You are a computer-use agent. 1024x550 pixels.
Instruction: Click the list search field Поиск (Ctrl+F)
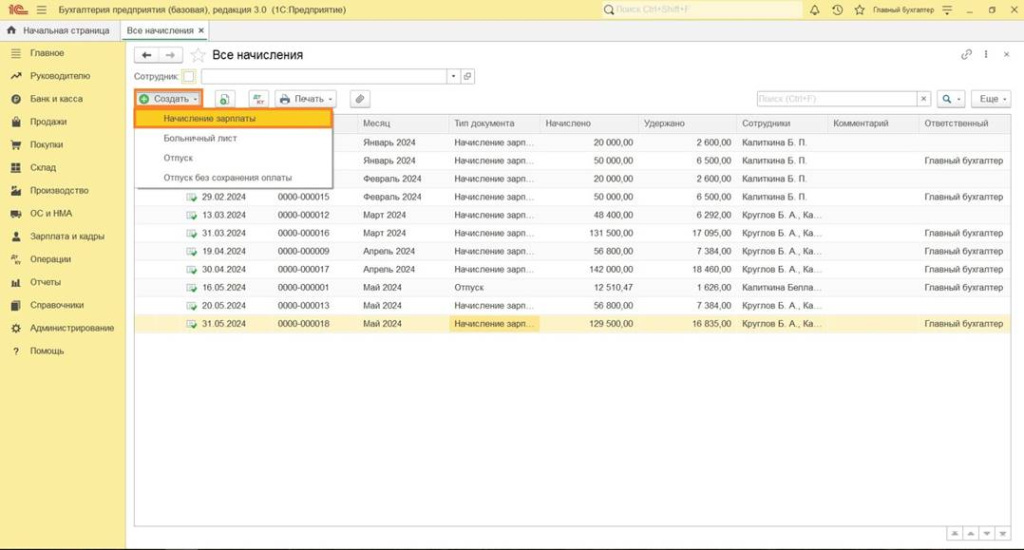tap(836, 99)
